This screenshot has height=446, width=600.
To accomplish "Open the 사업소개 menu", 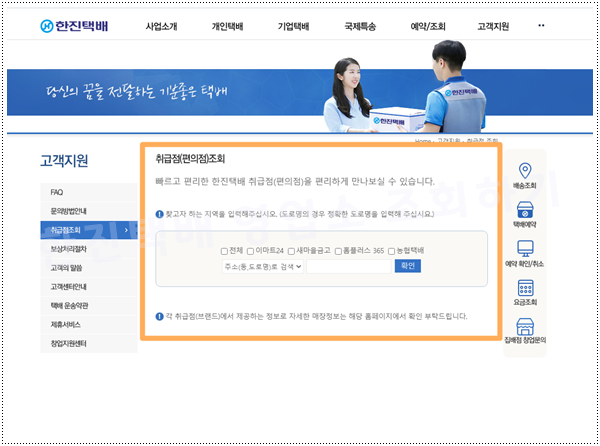I will click(x=161, y=26).
